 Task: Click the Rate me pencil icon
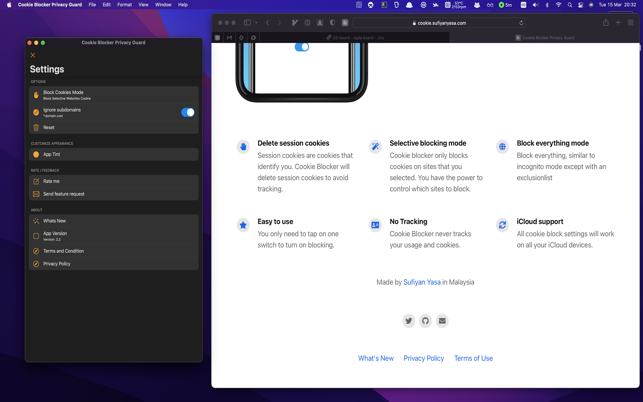tap(36, 181)
